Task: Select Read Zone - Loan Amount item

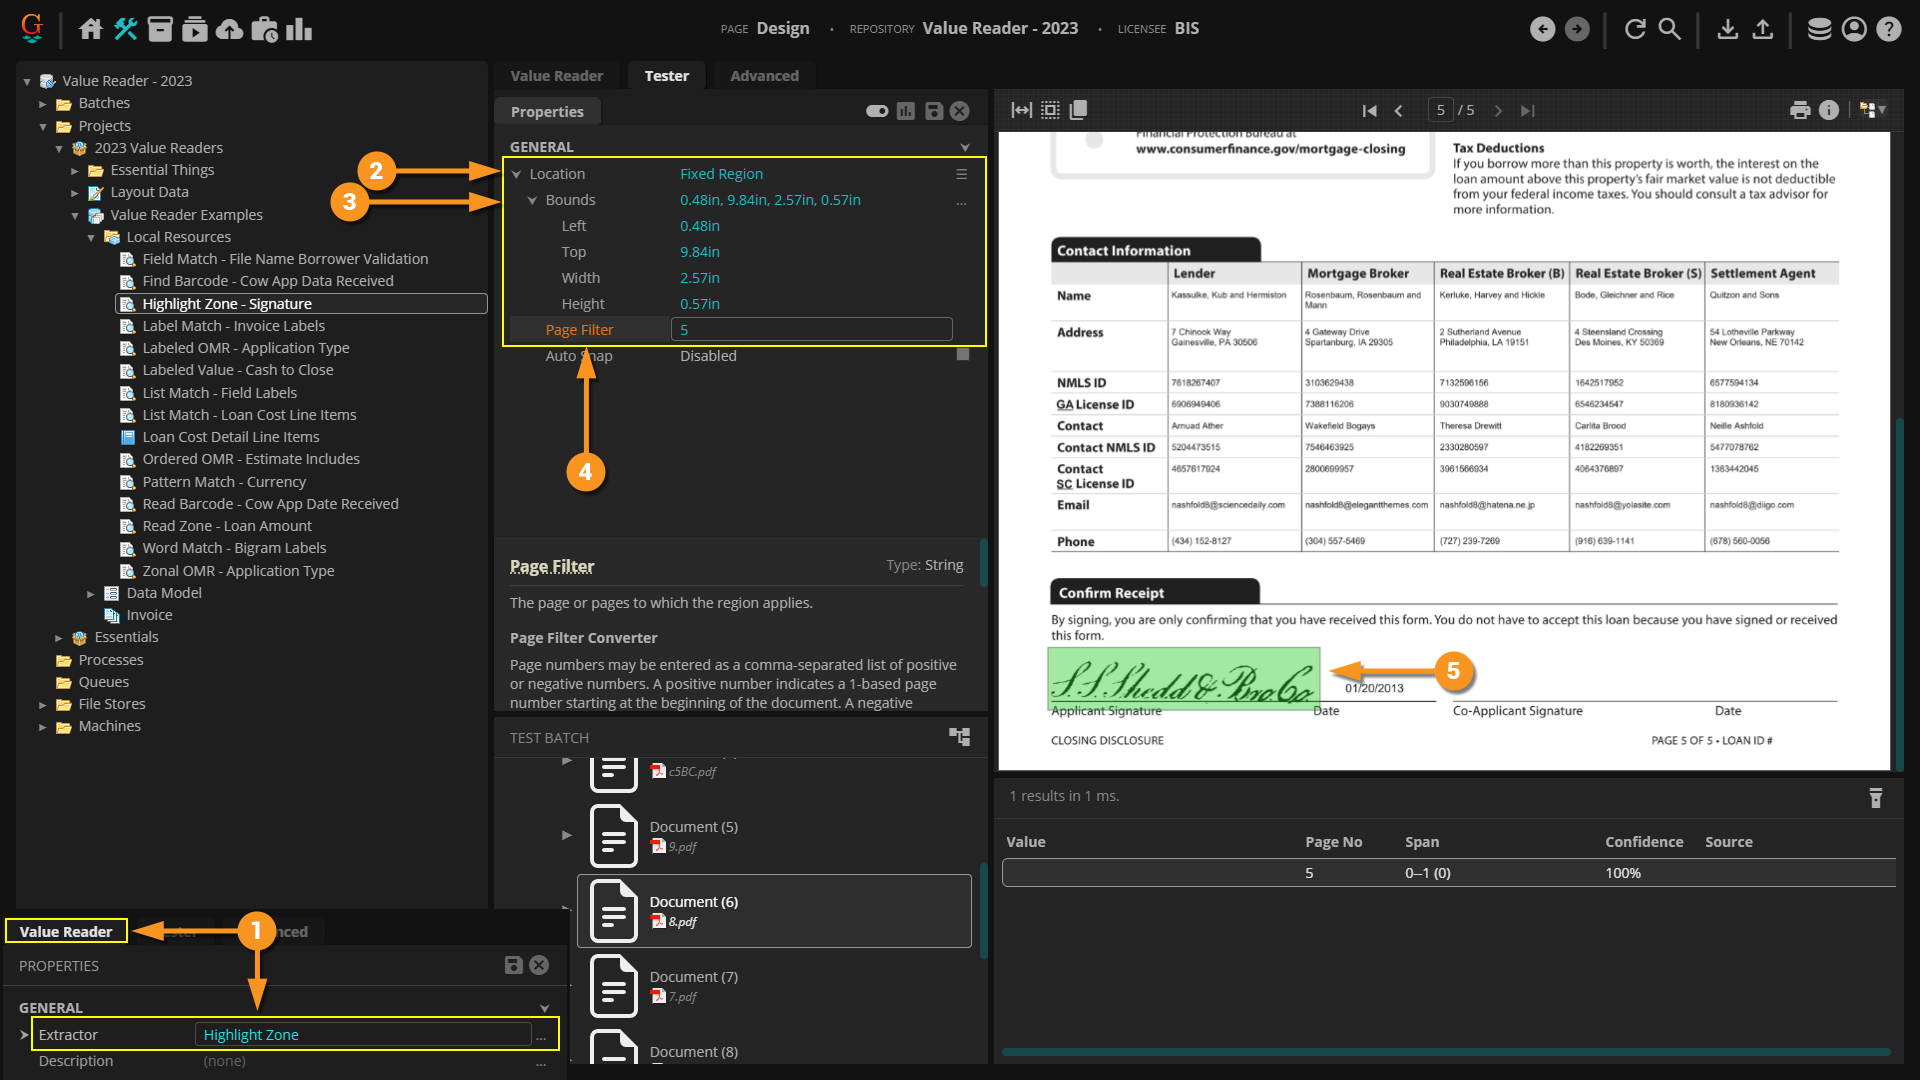Action: 227,526
